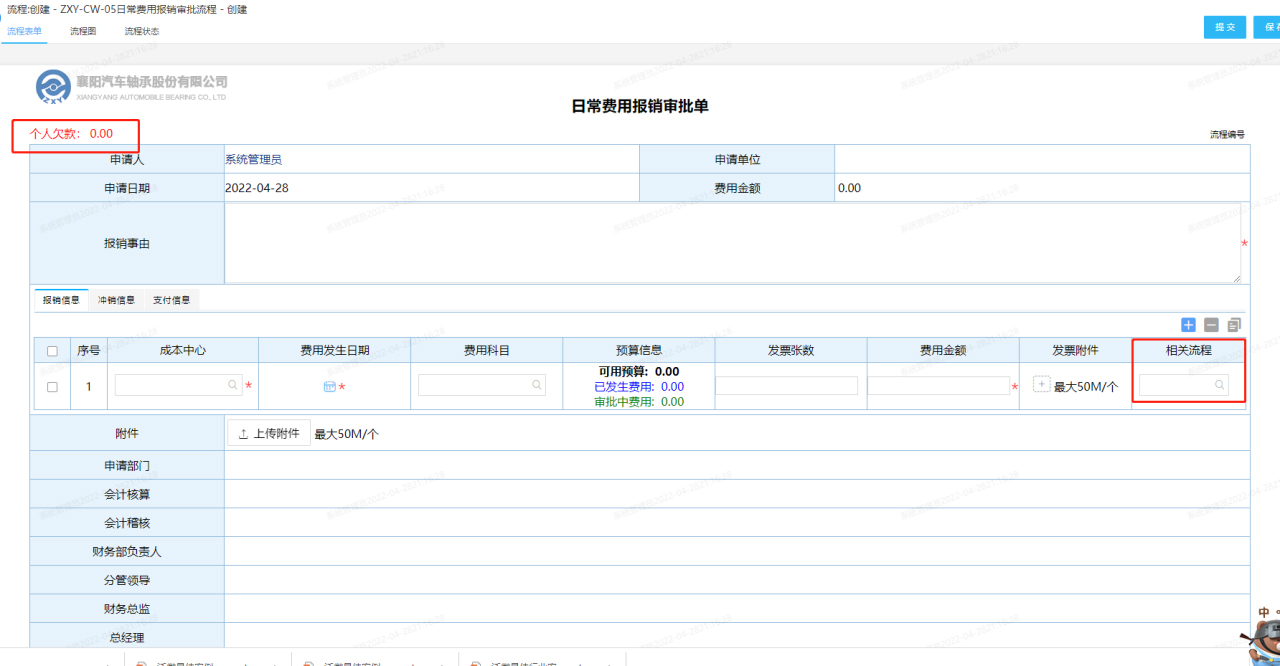Click the 流程编号 label
This screenshot has height=666, width=1280.
[1227, 134]
